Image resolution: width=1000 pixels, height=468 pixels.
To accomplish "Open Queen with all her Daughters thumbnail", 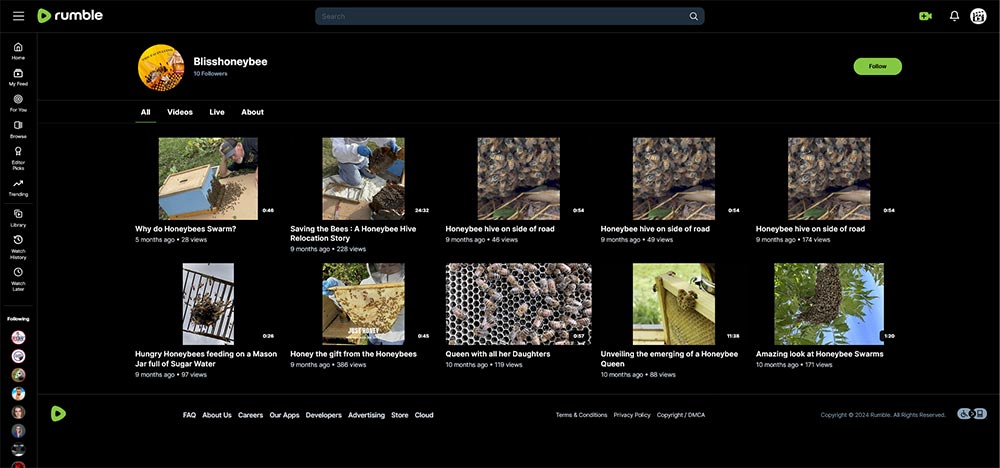I will (x=518, y=304).
